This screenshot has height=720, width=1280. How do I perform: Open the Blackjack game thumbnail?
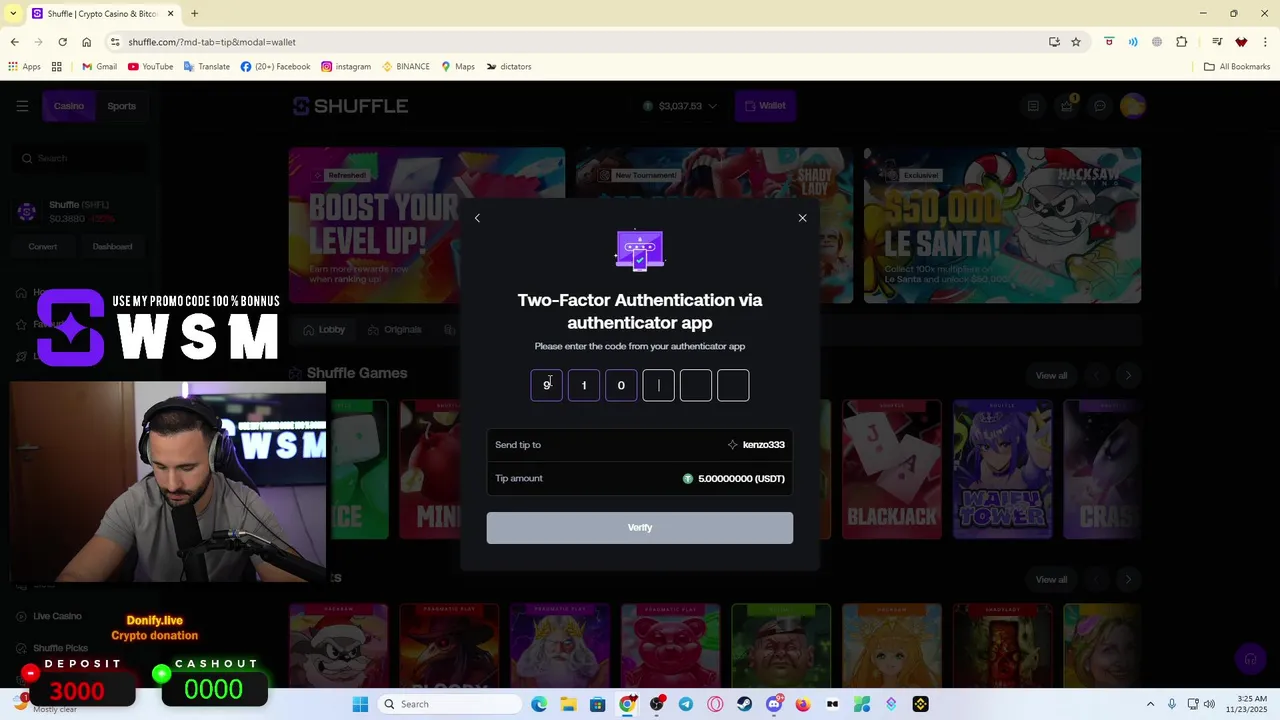[x=891, y=469]
